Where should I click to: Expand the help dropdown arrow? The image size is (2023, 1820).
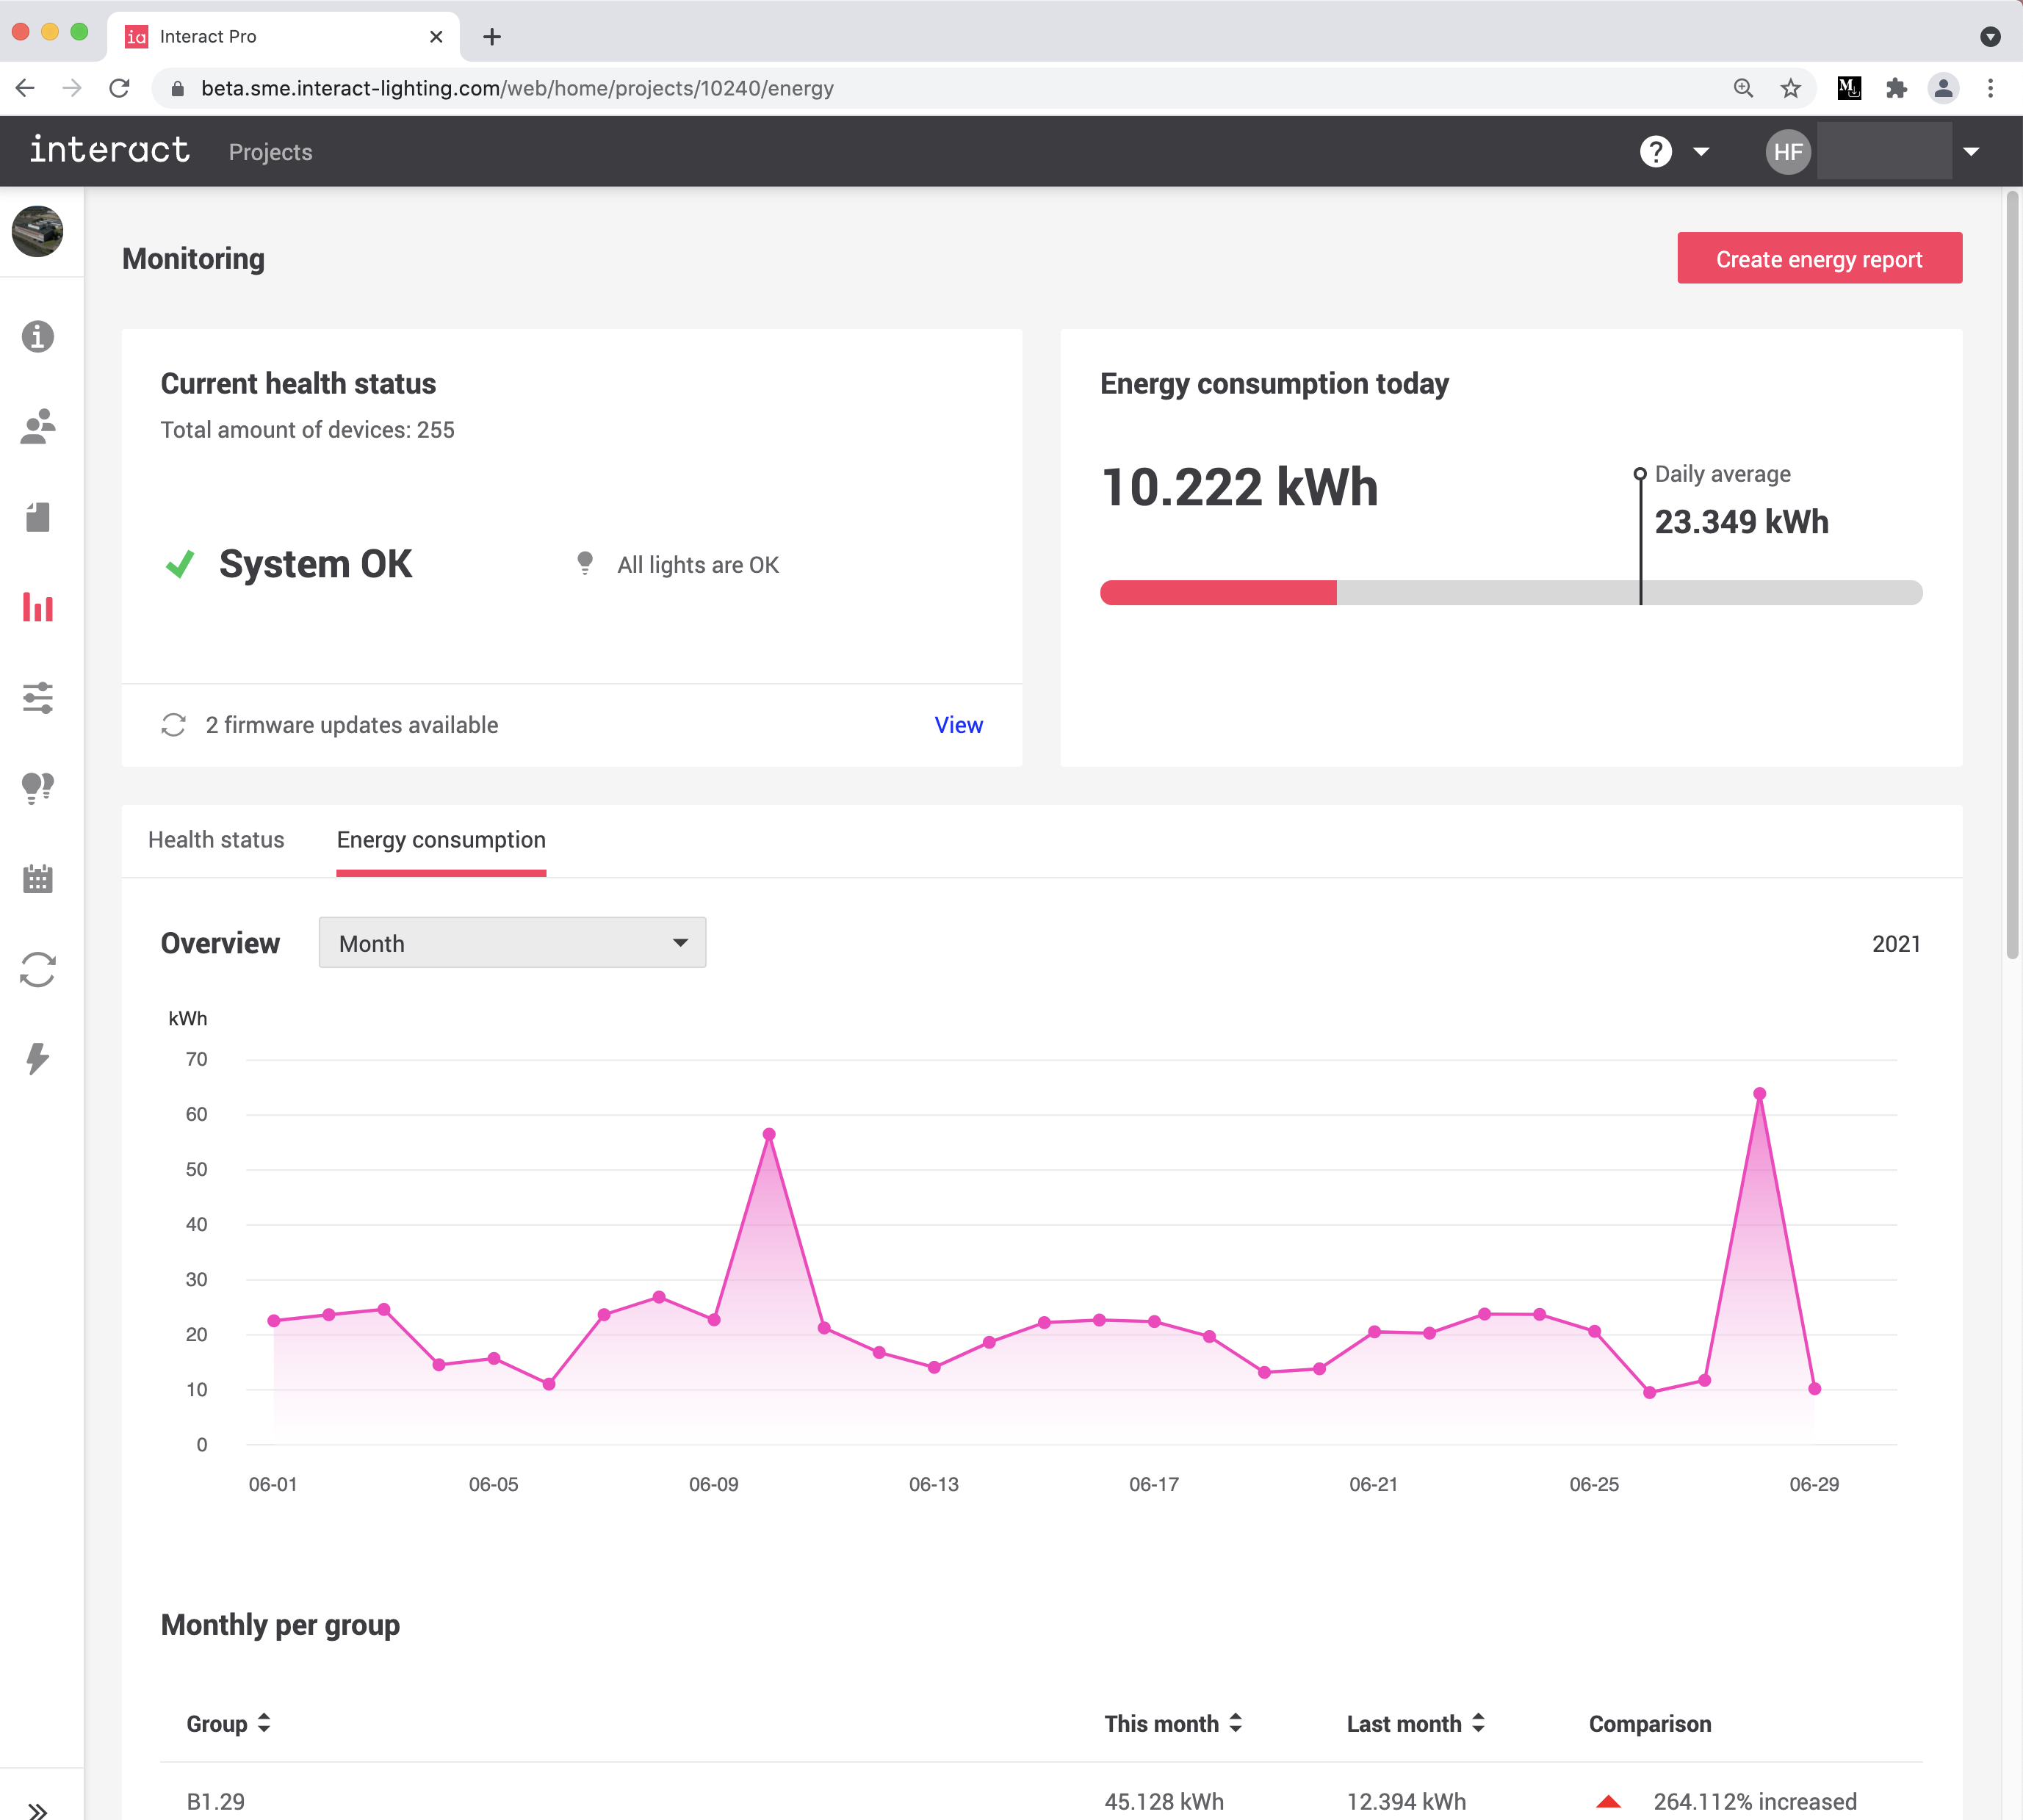click(x=1701, y=152)
